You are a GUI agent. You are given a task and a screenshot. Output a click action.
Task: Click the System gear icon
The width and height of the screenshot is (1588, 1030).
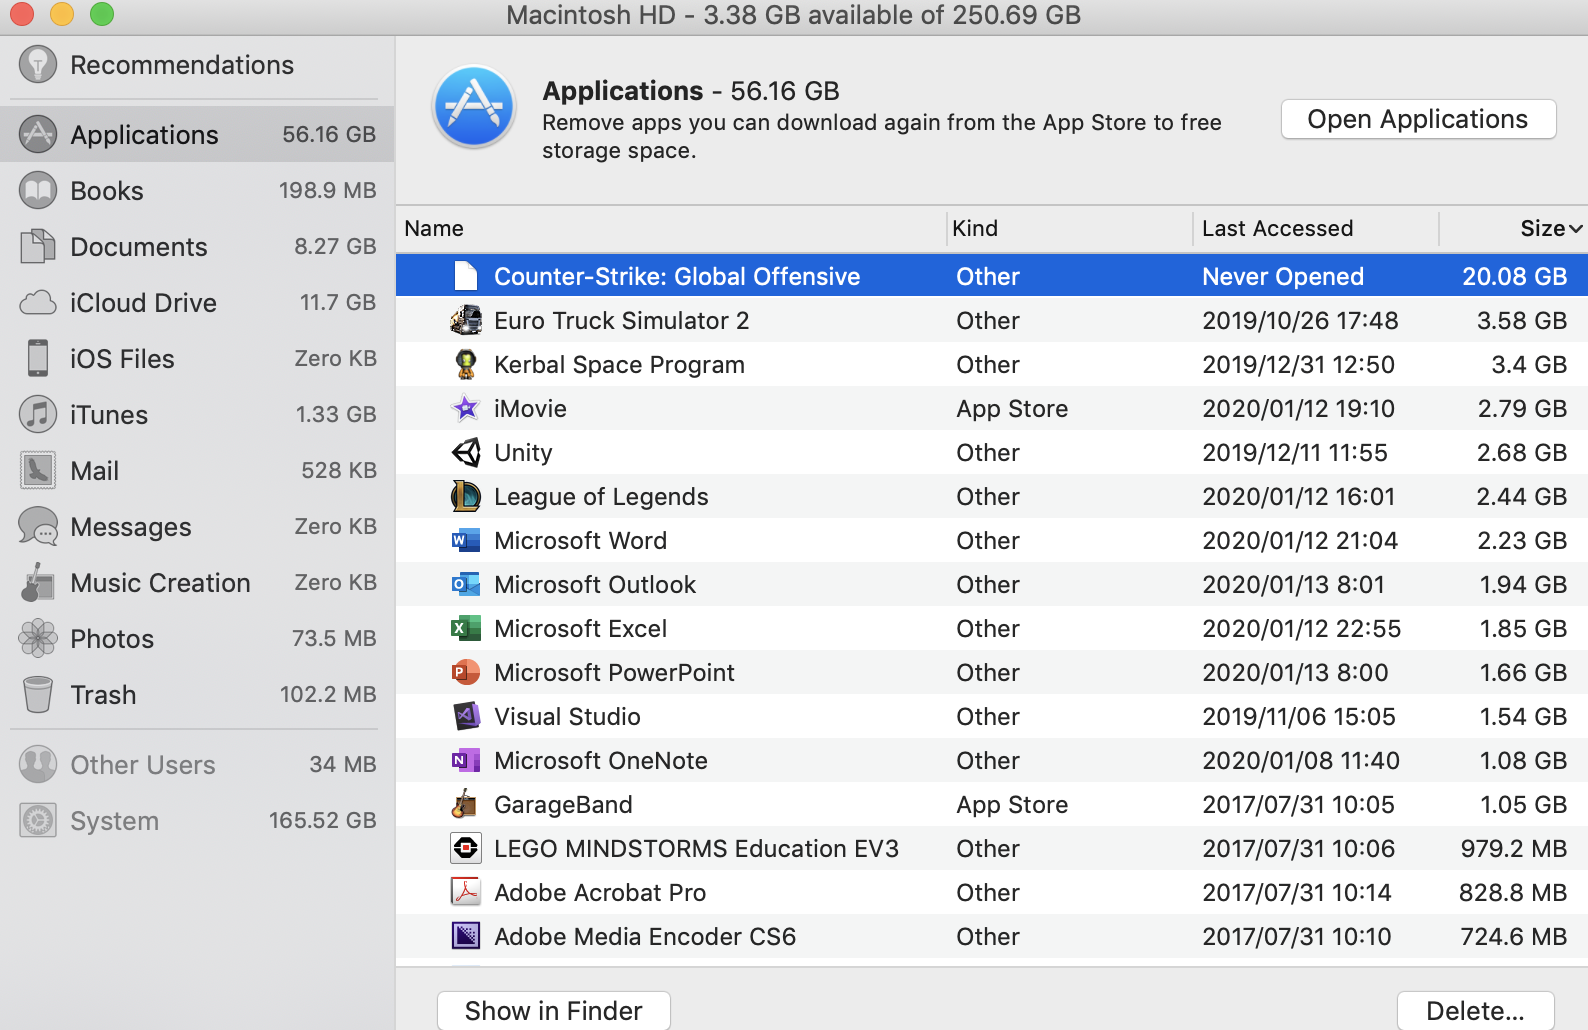(x=38, y=820)
